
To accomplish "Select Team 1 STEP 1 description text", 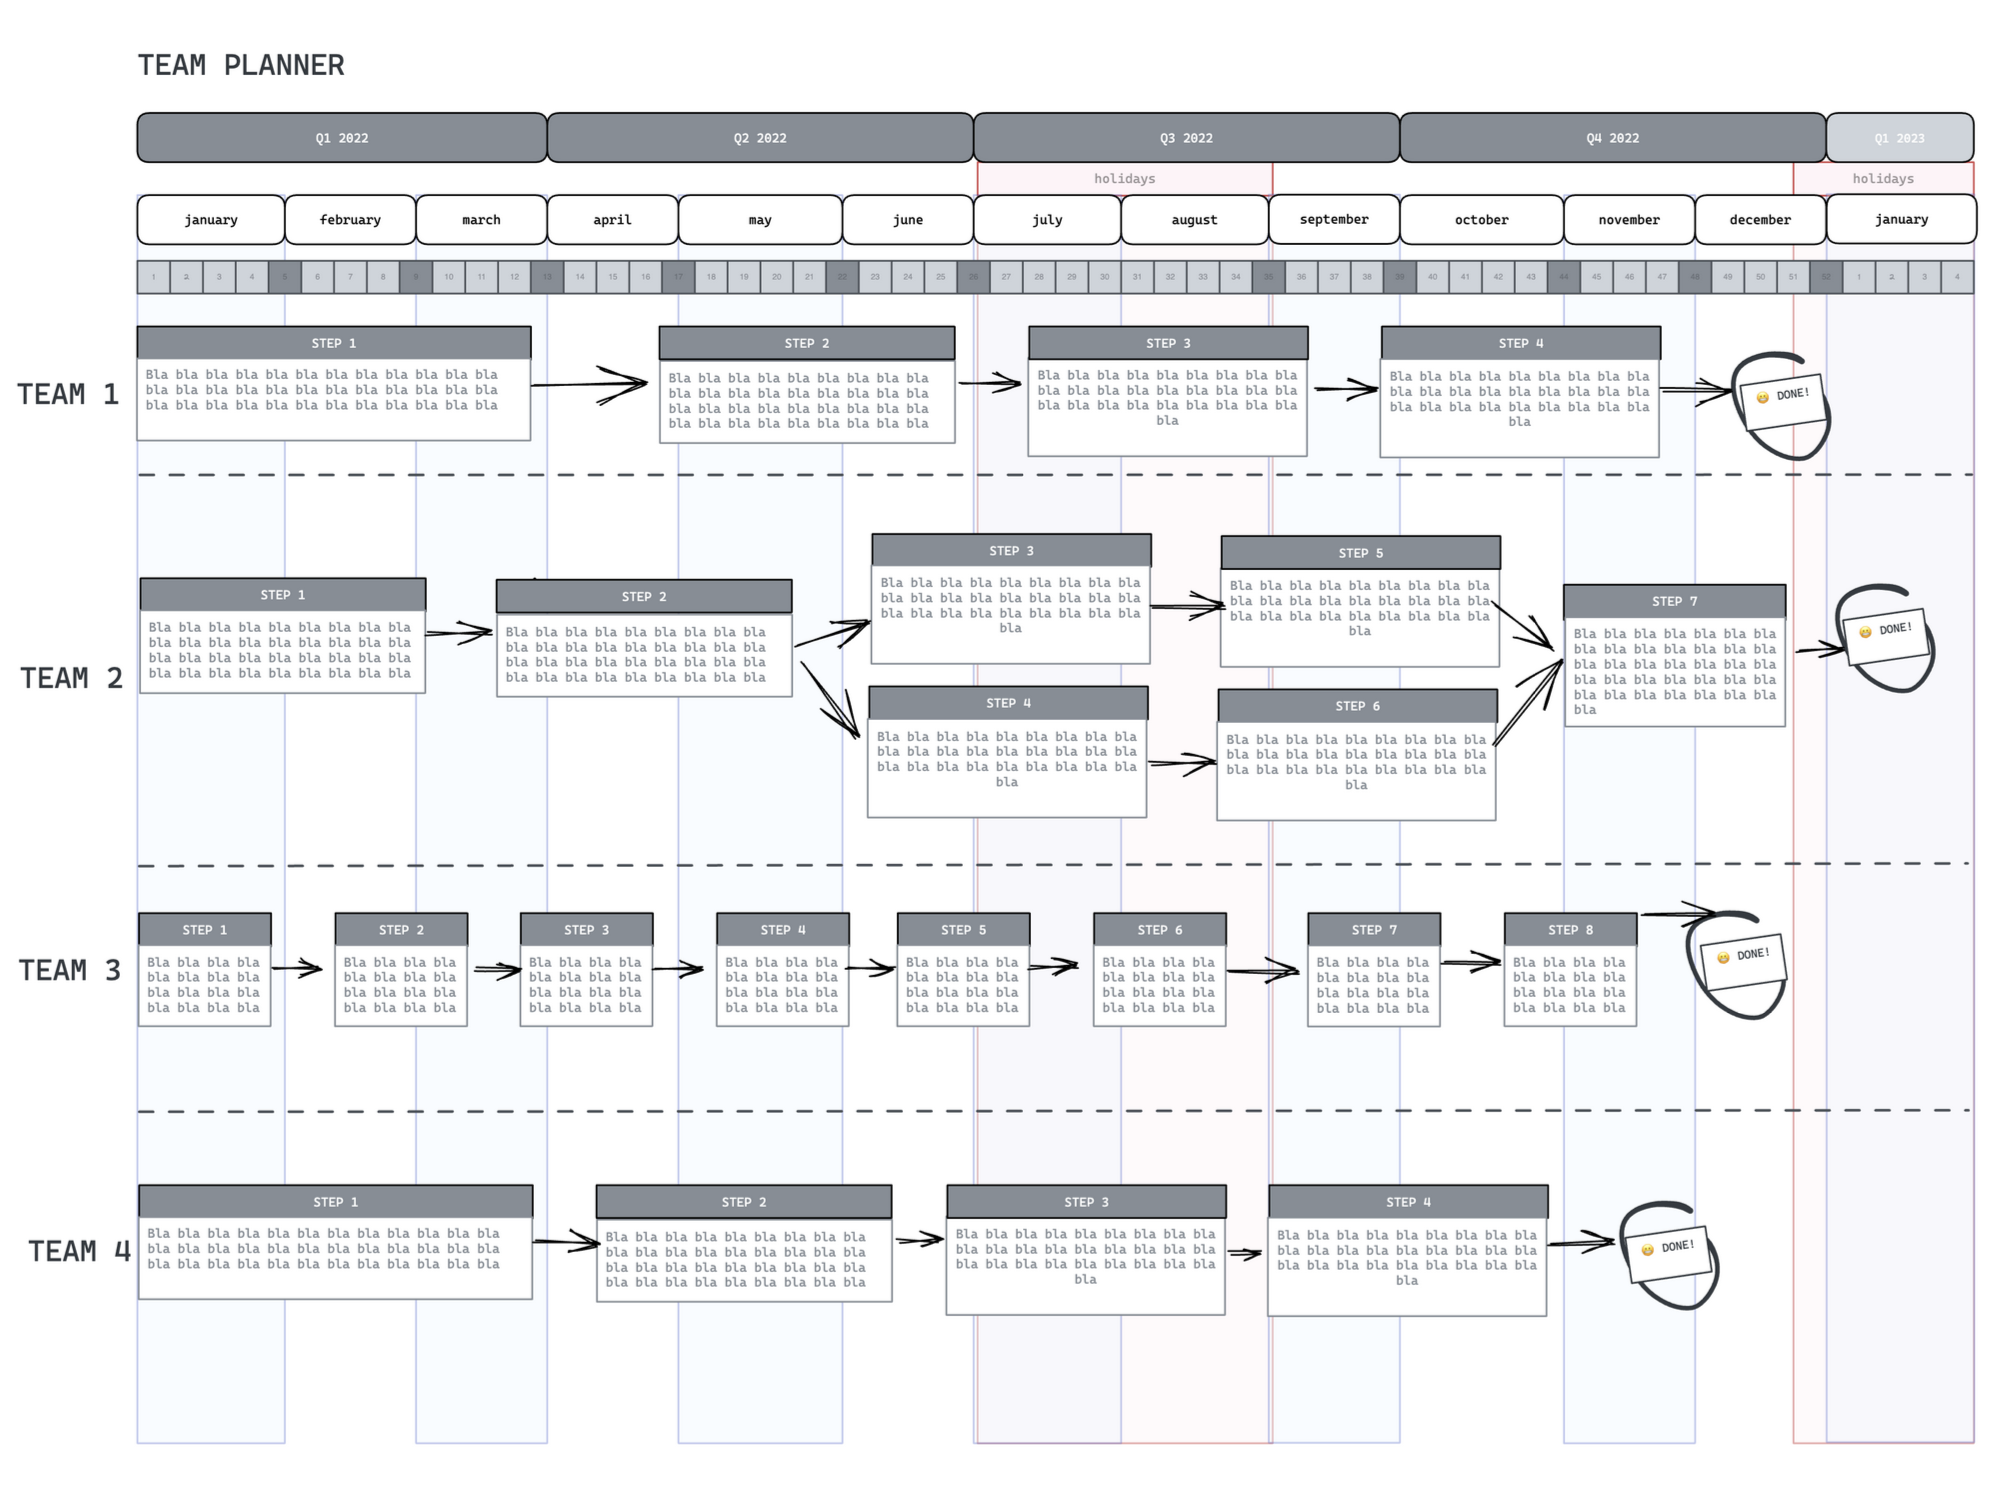I will coord(321,390).
